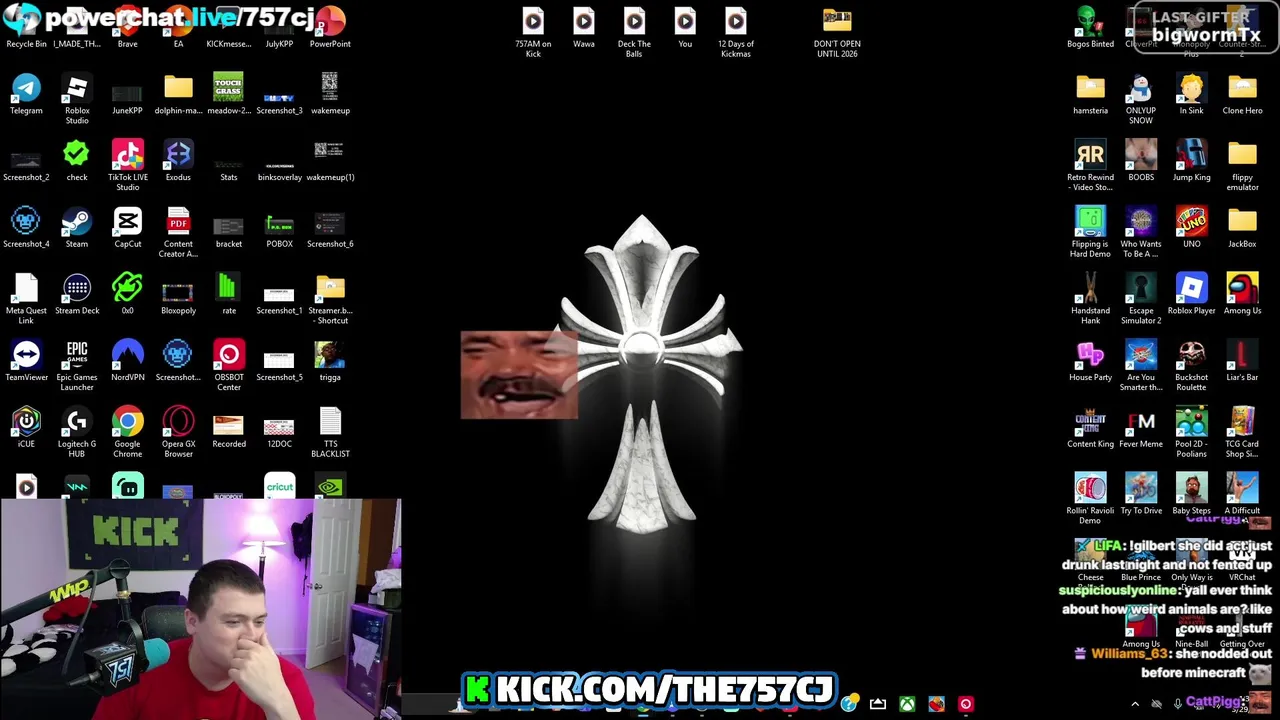1280x720 pixels.
Task: Launch Telegram from the desktop
Action: [x=26, y=95]
